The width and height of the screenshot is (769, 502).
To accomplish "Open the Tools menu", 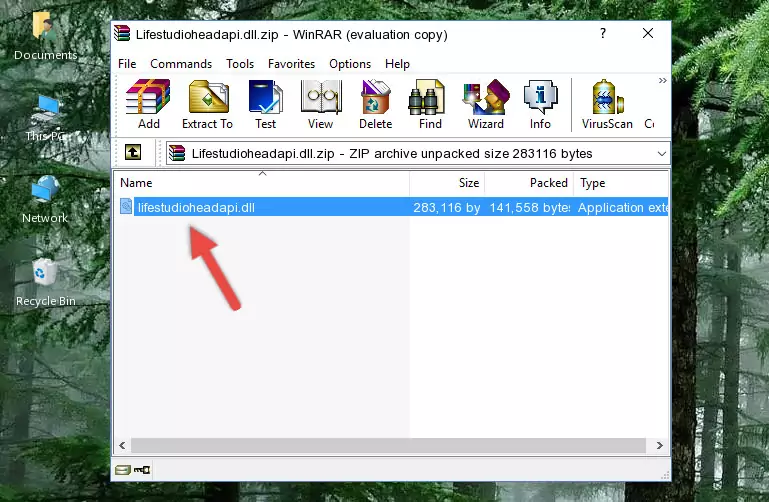I will click(240, 64).
